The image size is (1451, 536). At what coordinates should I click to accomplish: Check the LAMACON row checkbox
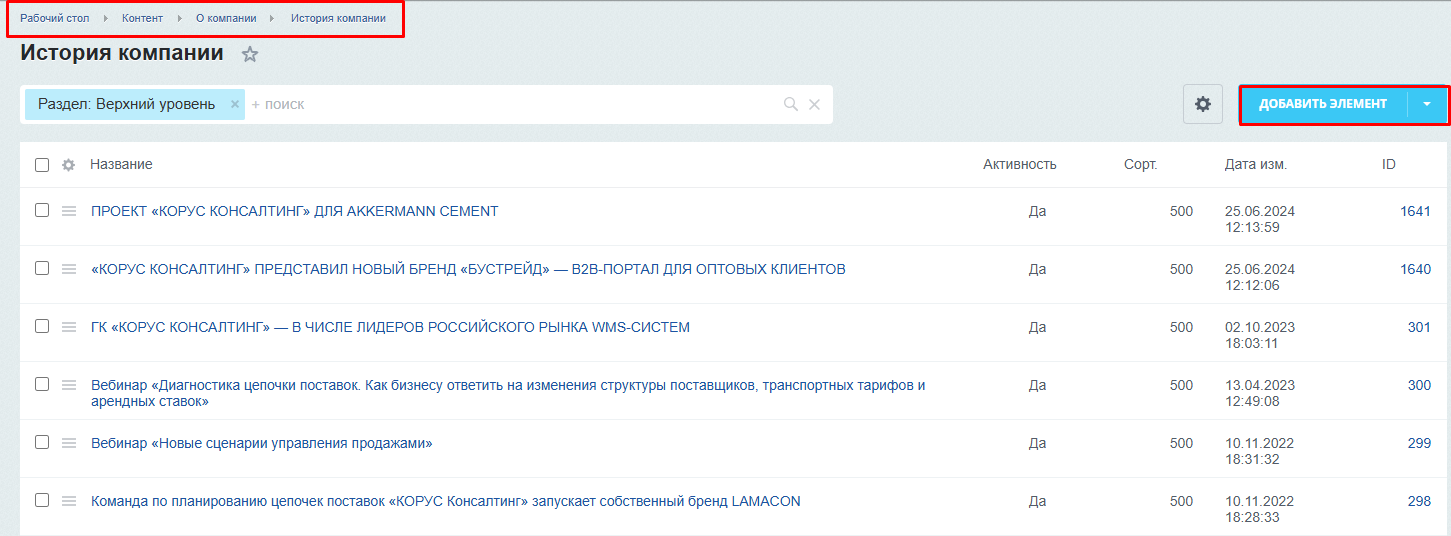[42, 500]
